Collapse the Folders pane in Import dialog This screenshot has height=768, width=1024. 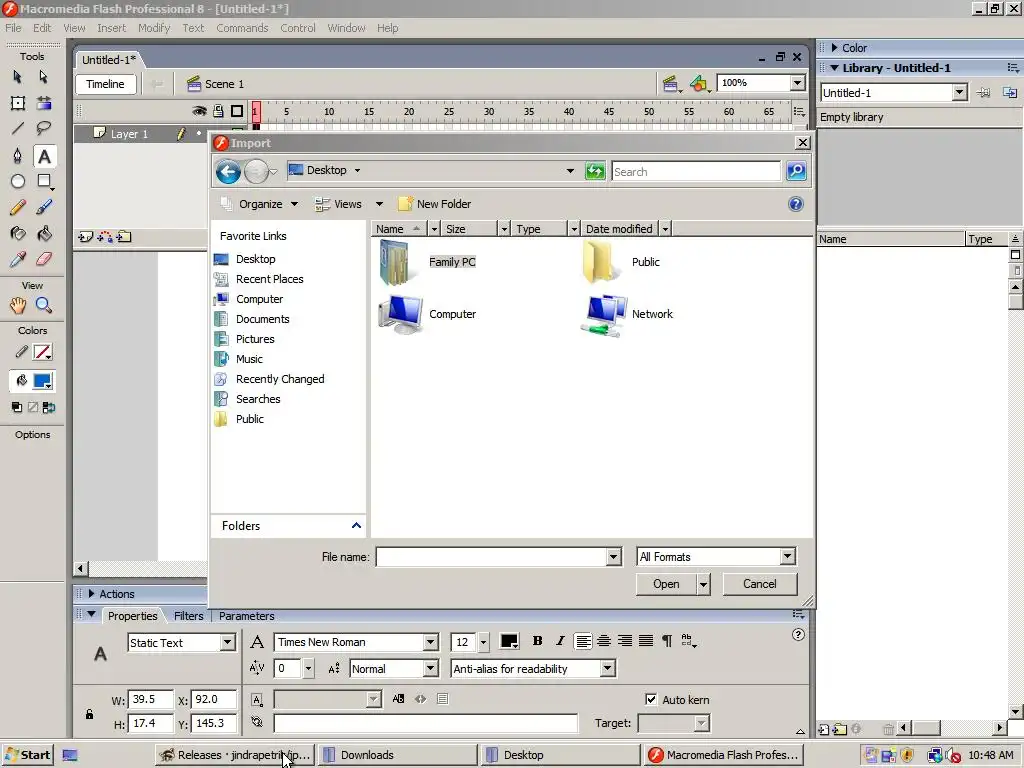tap(357, 526)
